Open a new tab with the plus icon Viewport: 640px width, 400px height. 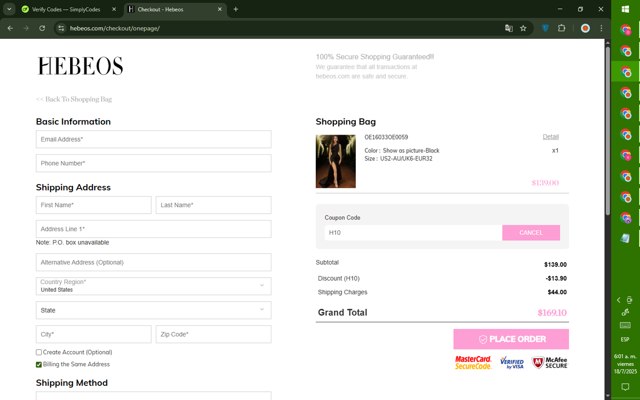236,9
